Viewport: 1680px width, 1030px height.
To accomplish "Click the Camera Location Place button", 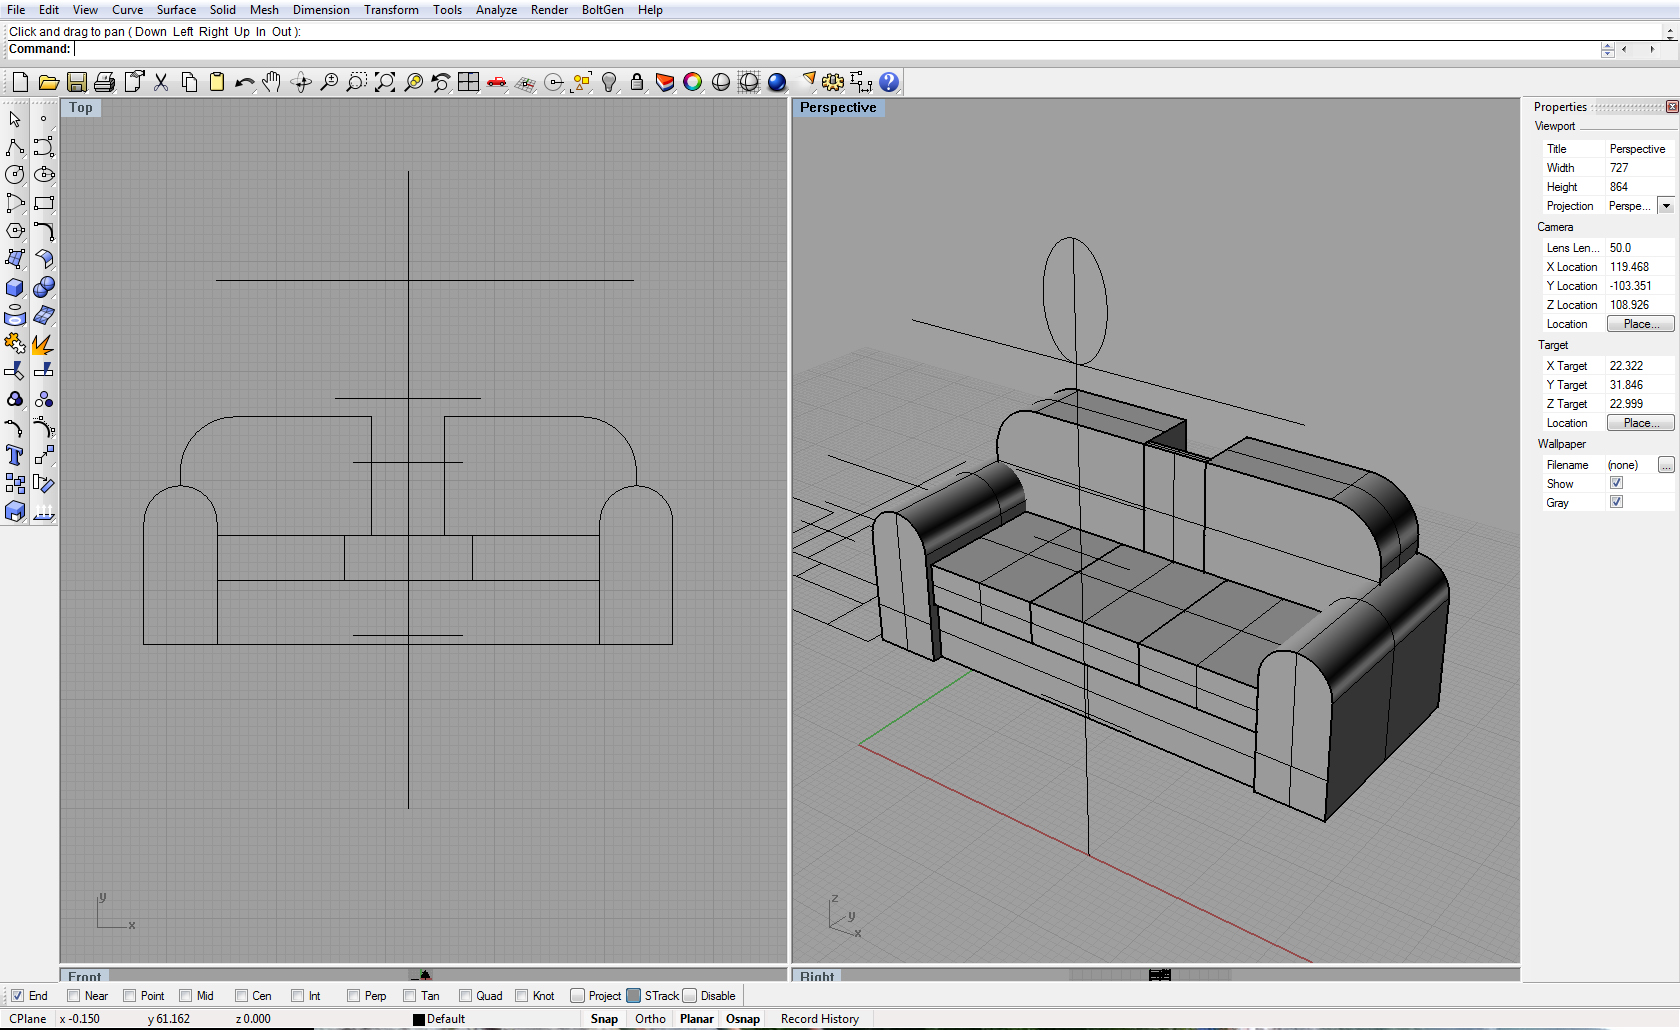I will pyautogui.click(x=1640, y=324).
